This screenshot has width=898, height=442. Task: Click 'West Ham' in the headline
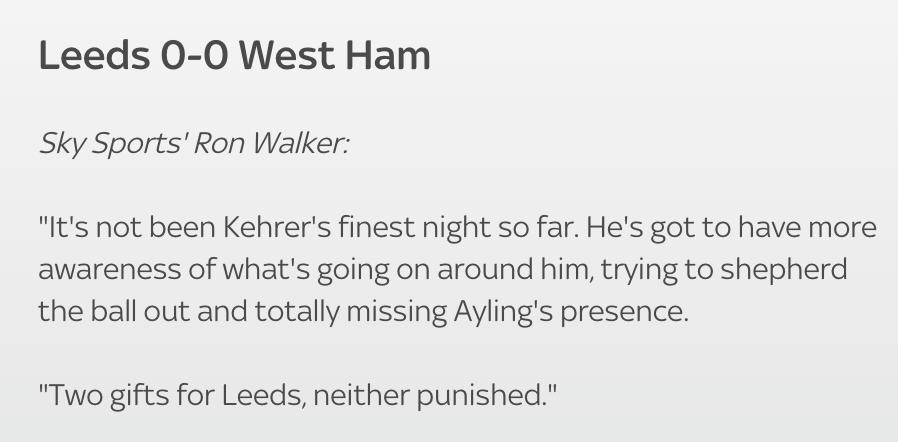(x=334, y=56)
